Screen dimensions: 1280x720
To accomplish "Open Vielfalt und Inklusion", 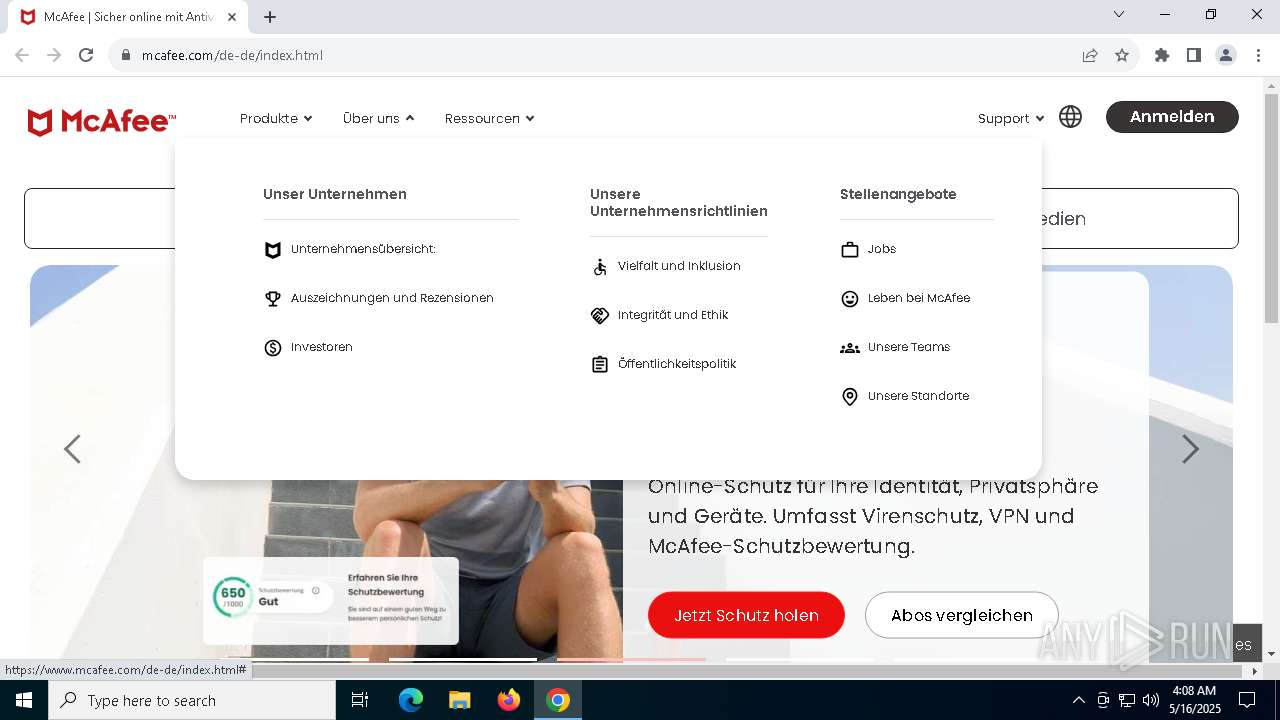I will click(679, 266).
